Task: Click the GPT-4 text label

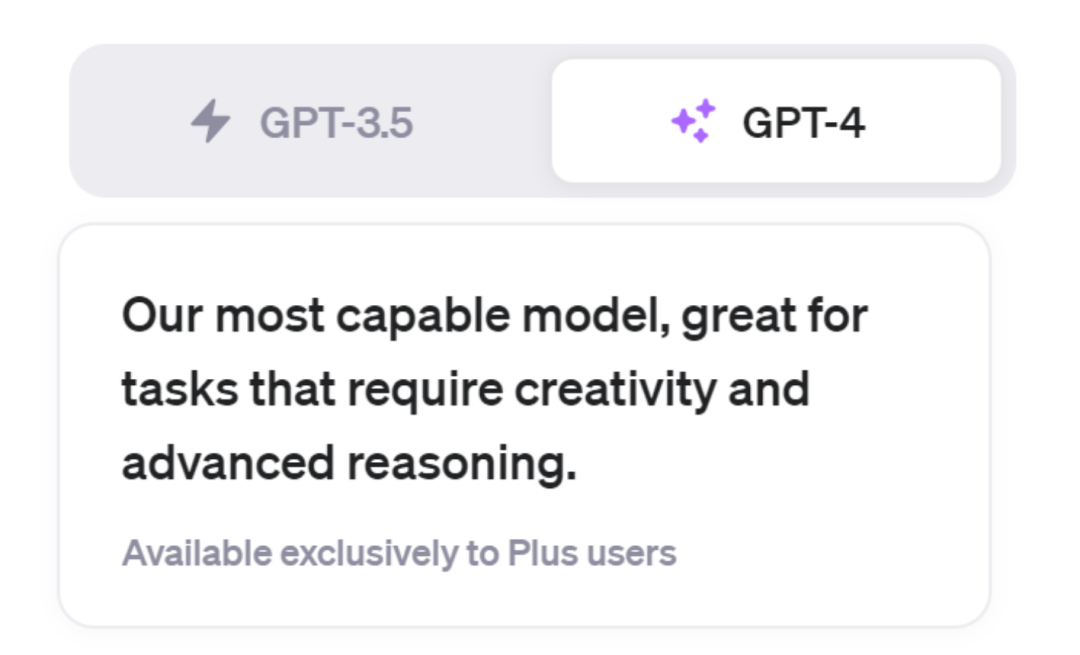Action: coord(803,123)
